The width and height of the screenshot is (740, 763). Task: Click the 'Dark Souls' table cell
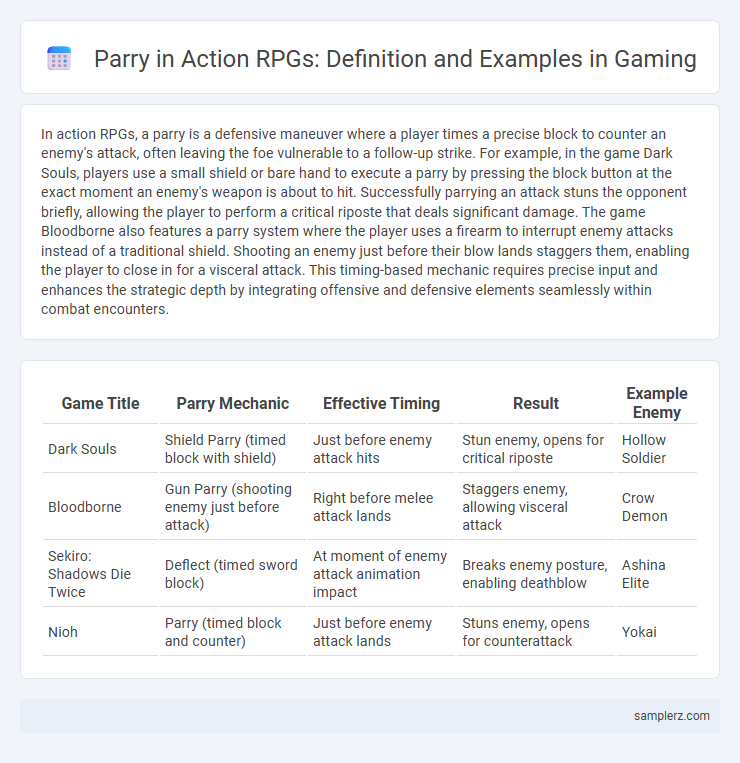[x=101, y=449]
